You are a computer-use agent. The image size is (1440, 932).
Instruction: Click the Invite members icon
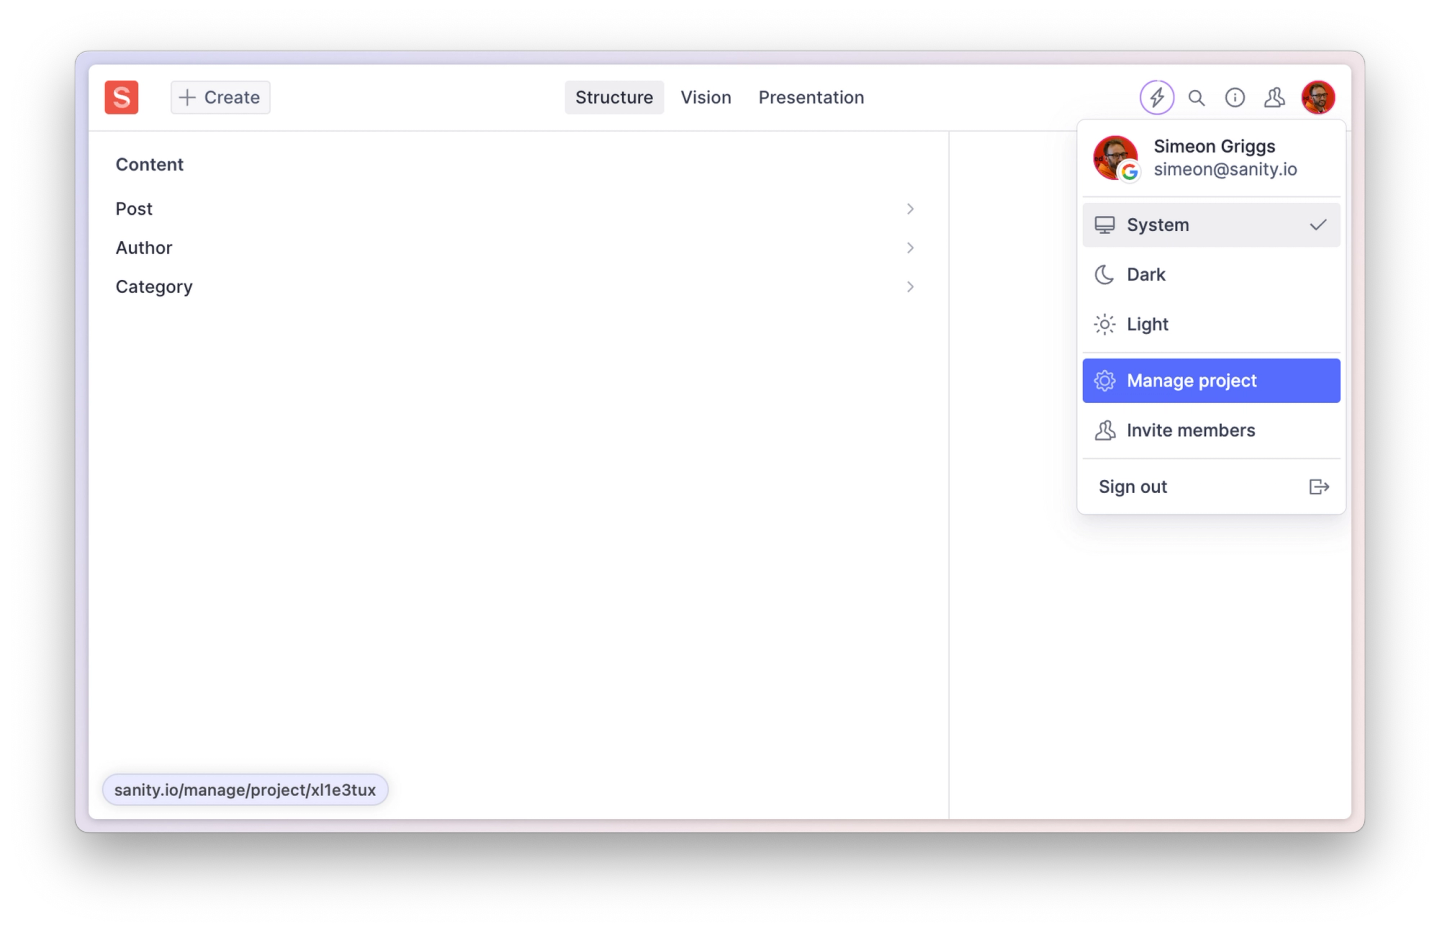click(x=1105, y=430)
